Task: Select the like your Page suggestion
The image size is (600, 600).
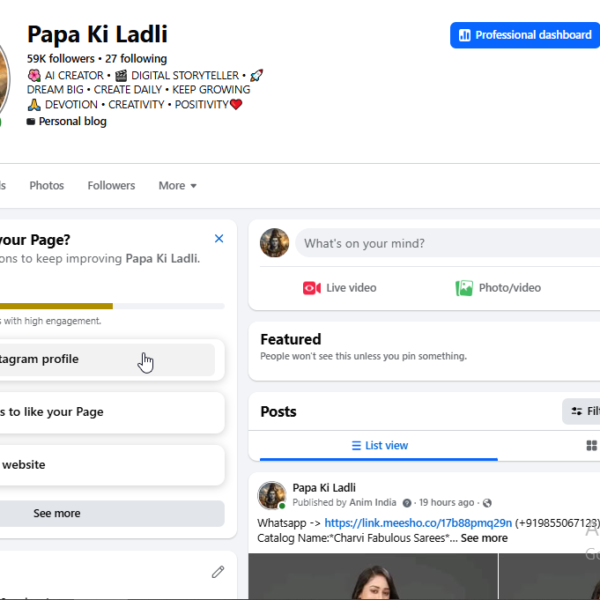Action: point(111,412)
